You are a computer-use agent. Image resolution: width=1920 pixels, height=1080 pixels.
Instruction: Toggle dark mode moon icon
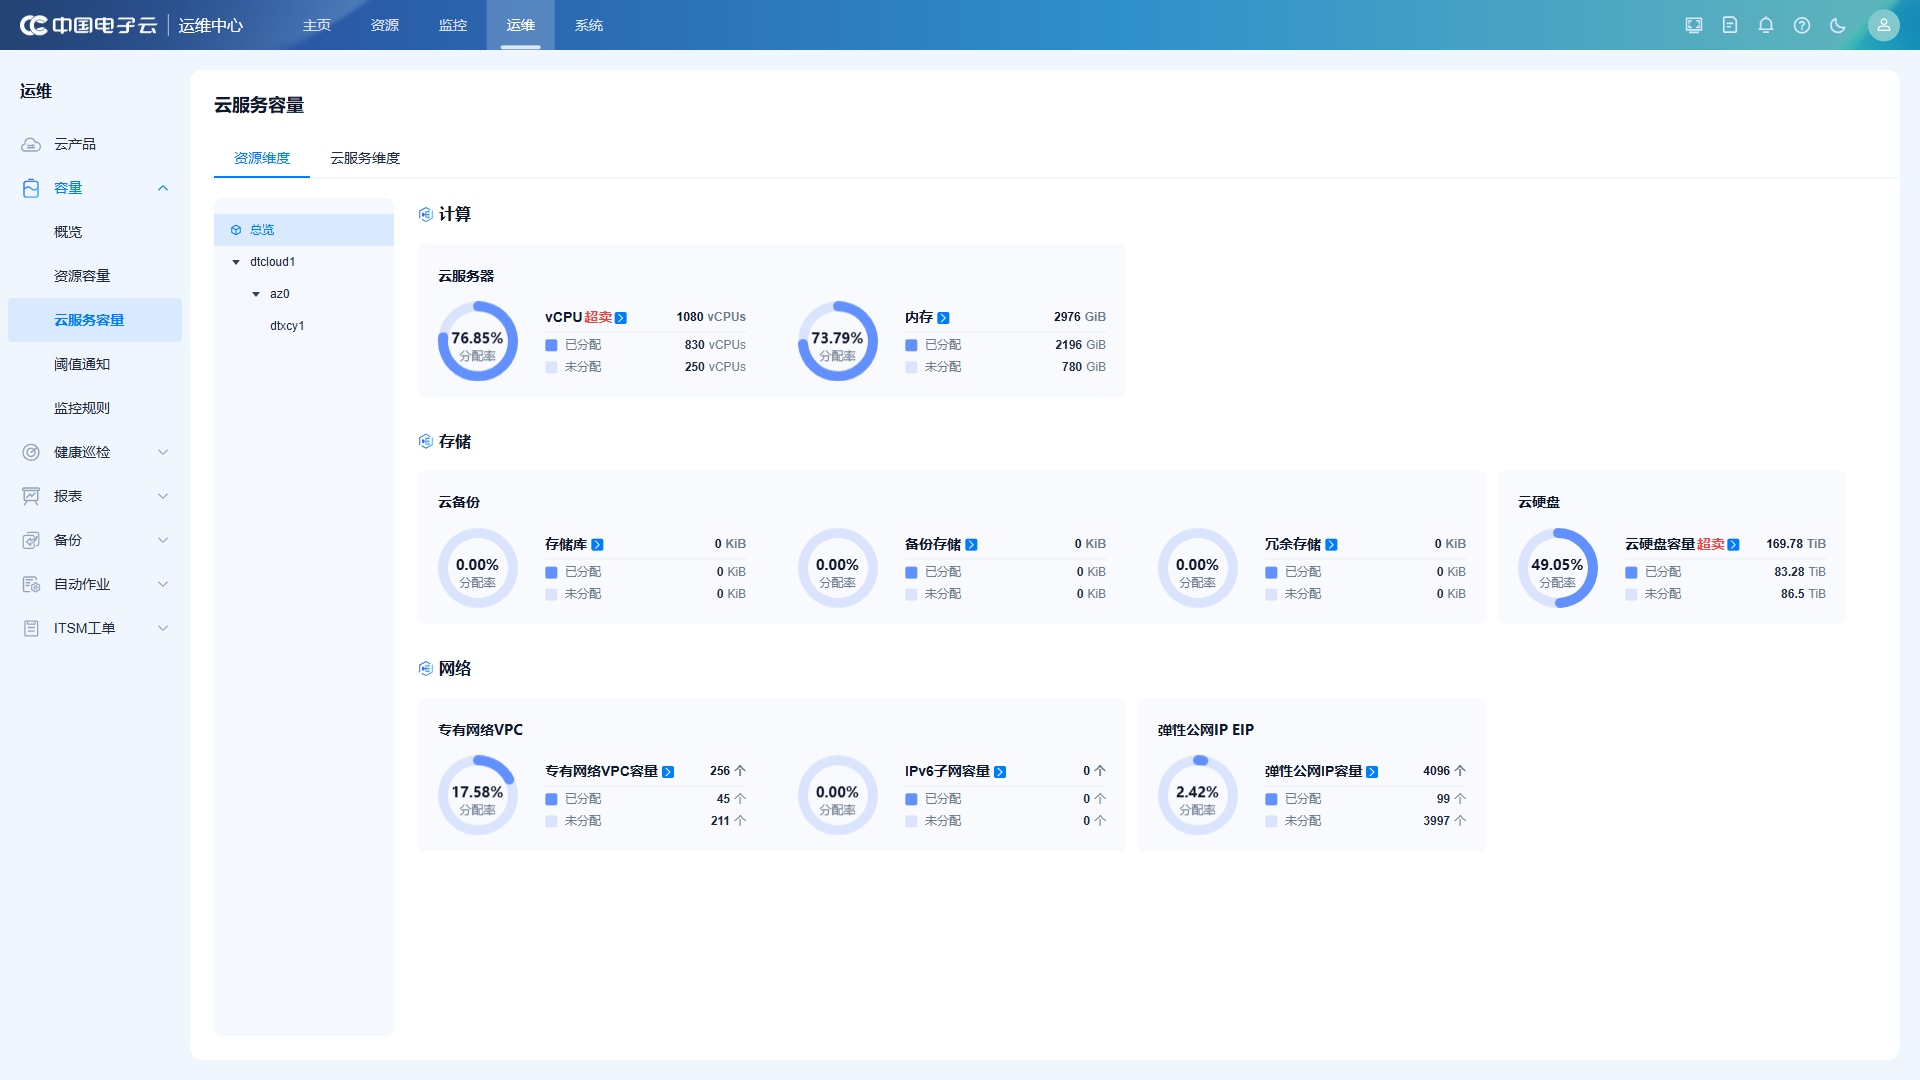[x=1838, y=25]
